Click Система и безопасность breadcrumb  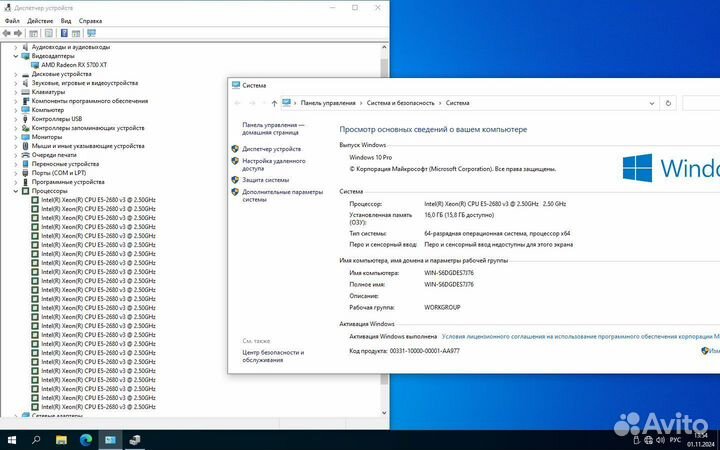coord(400,103)
